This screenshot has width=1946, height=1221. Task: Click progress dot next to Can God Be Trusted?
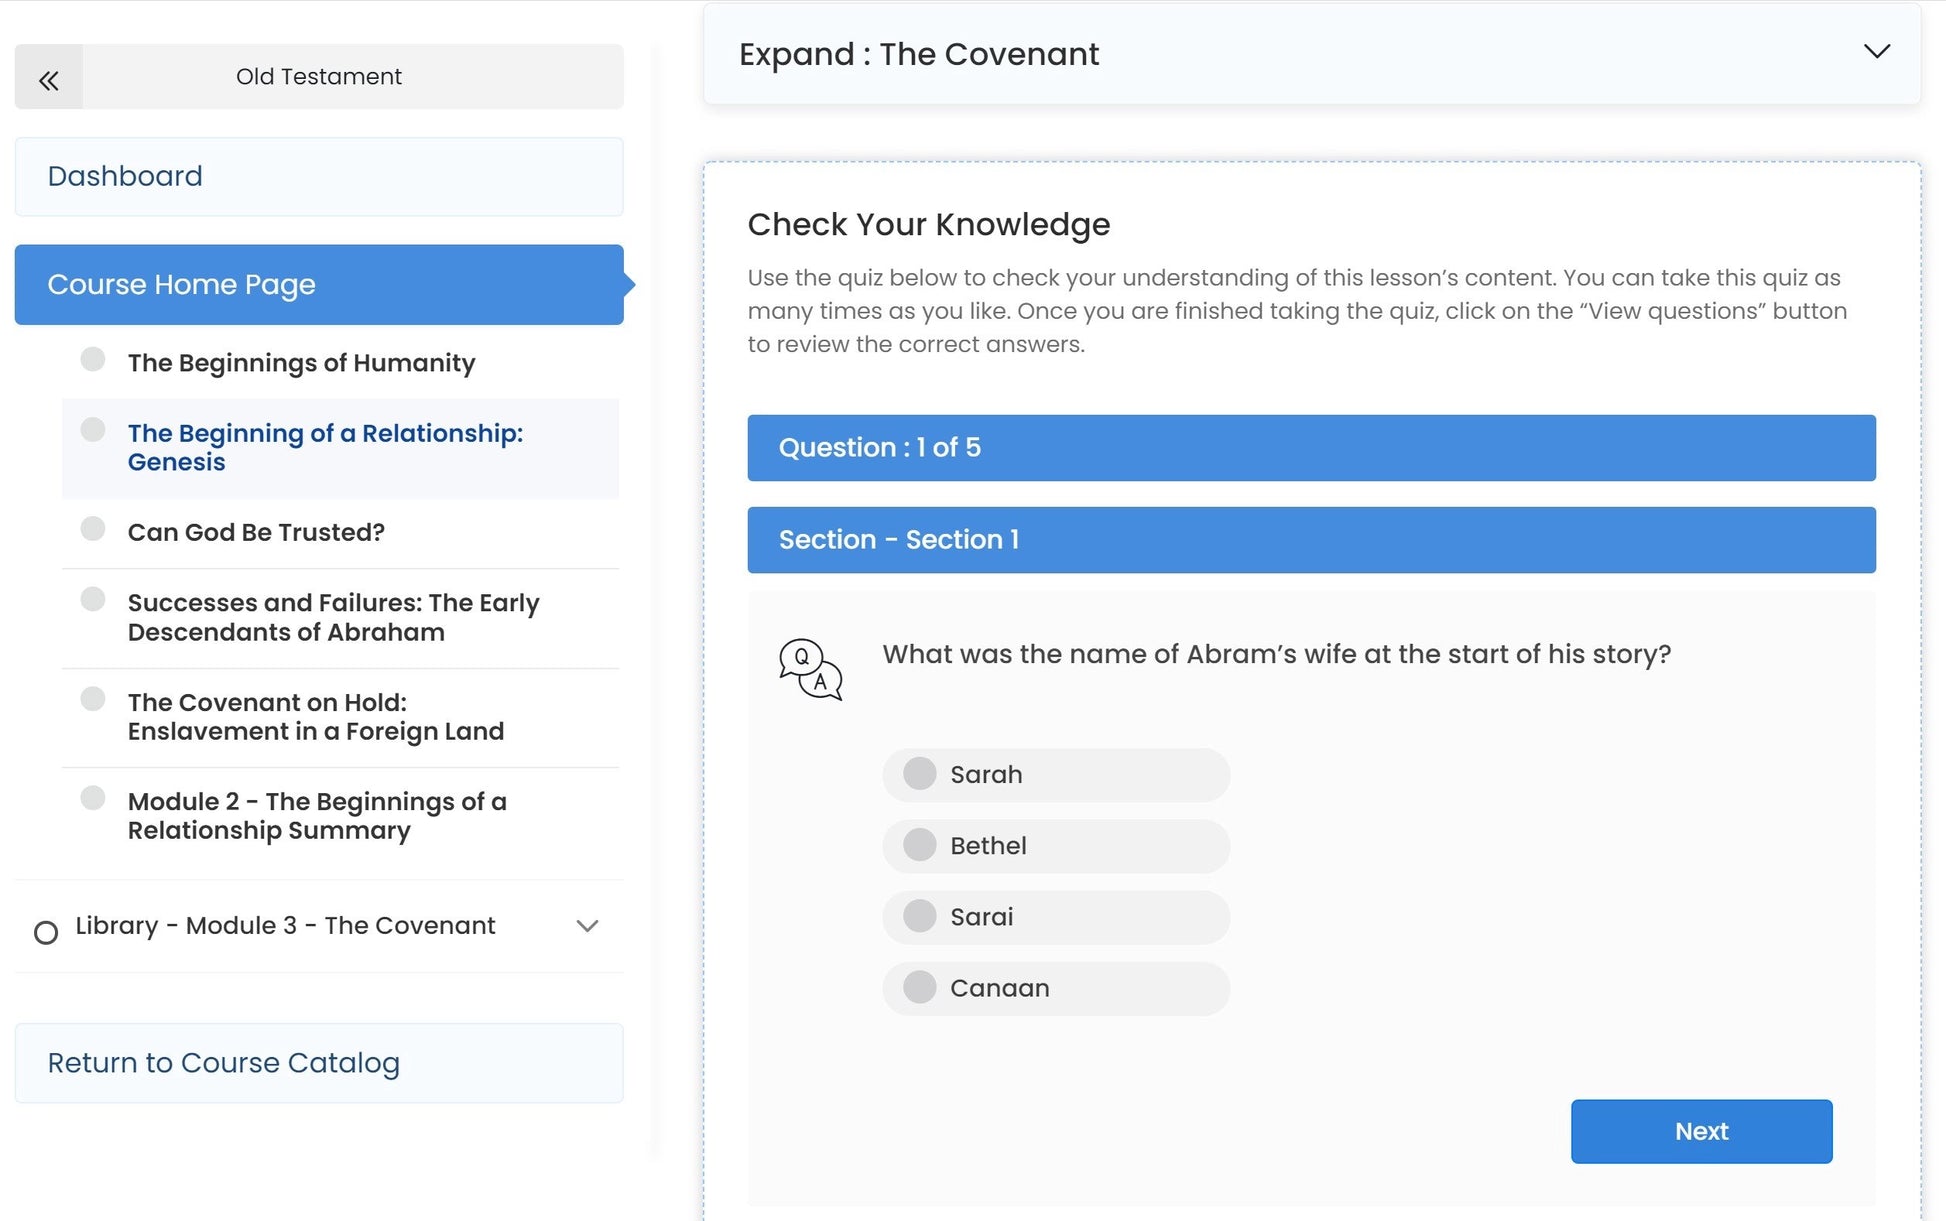click(x=93, y=529)
